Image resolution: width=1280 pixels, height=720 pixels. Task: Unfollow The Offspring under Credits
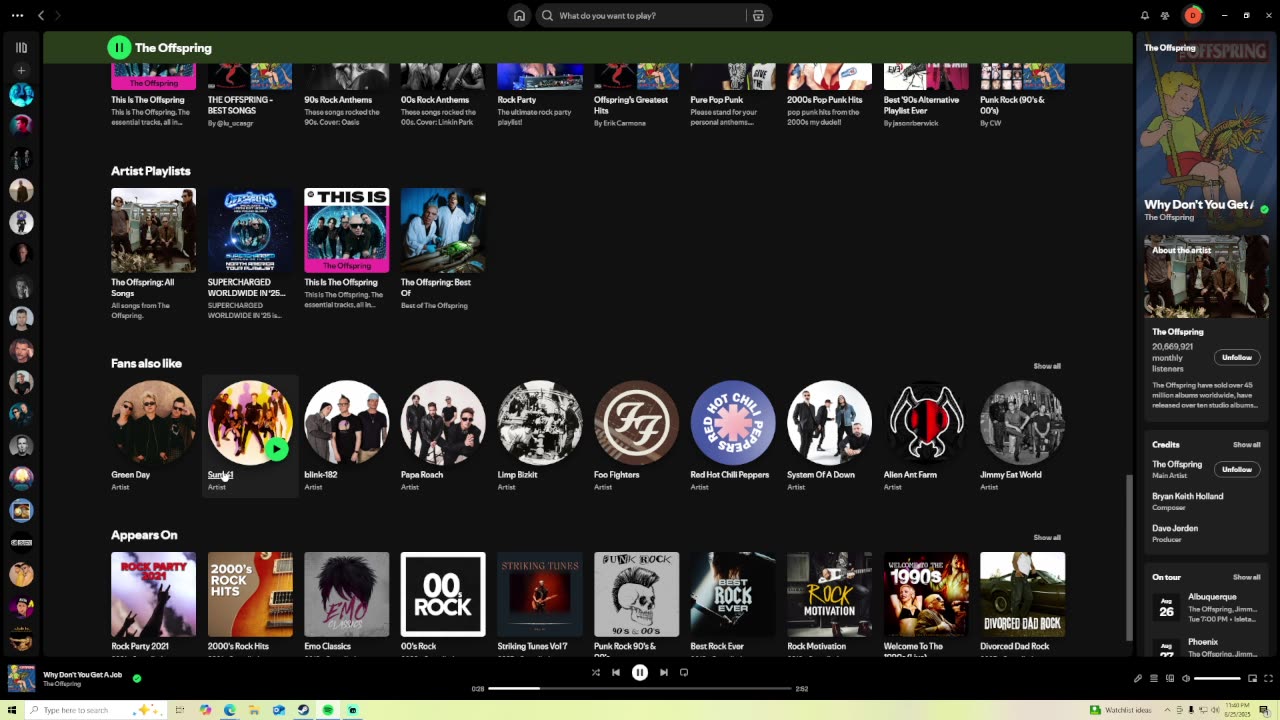(x=1237, y=469)
